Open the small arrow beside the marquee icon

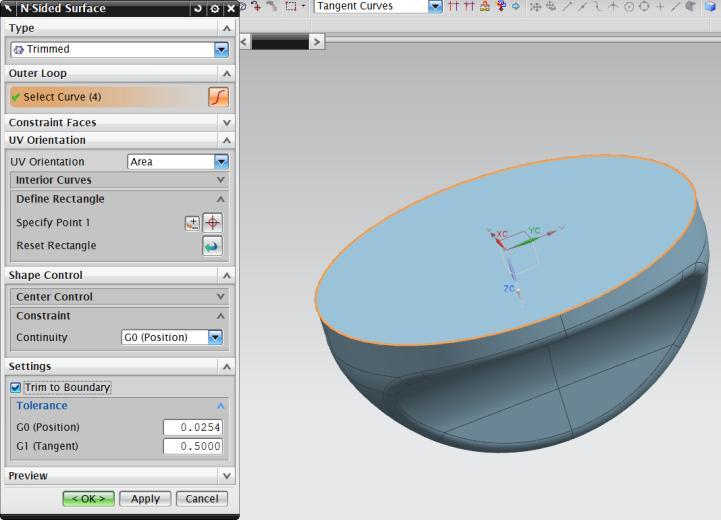tap(303, 6)
